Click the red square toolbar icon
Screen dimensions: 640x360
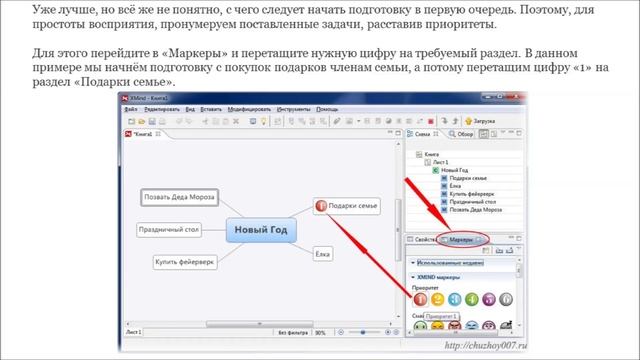coord(430,121)
